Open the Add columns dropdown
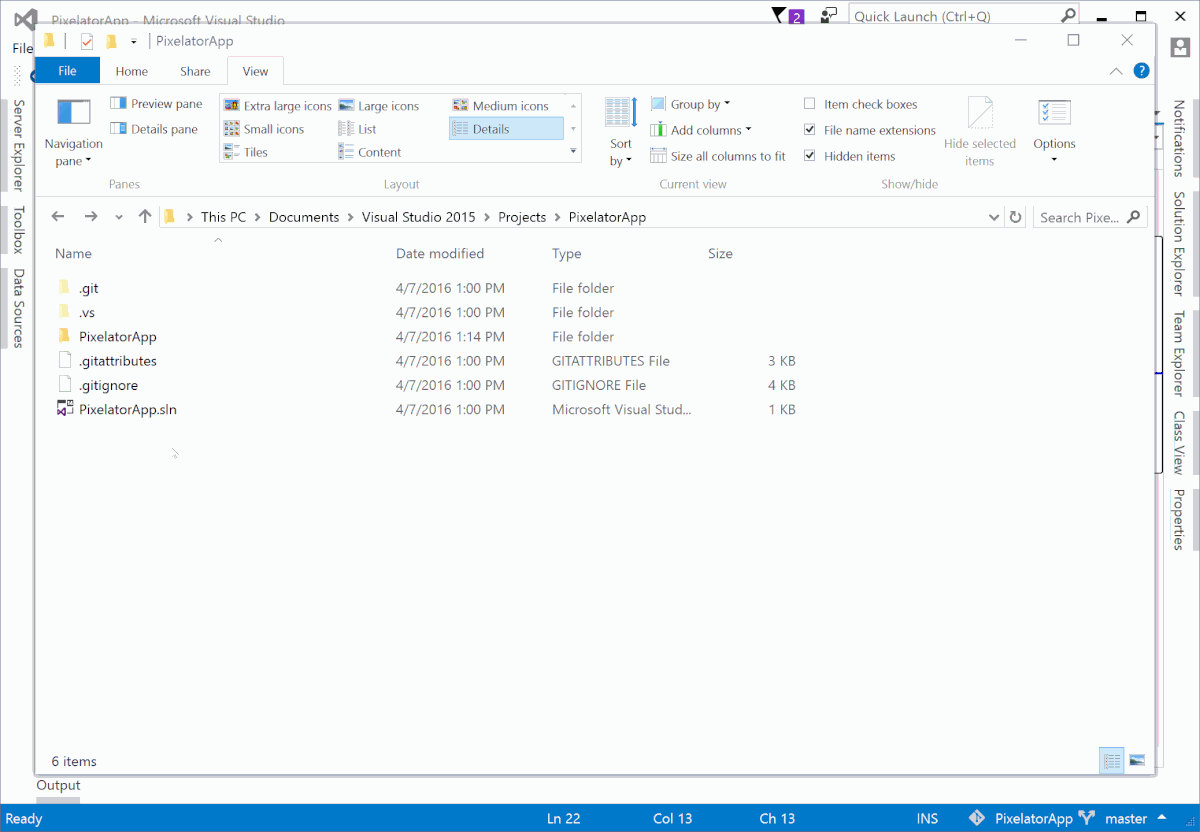 coord(701,130)
